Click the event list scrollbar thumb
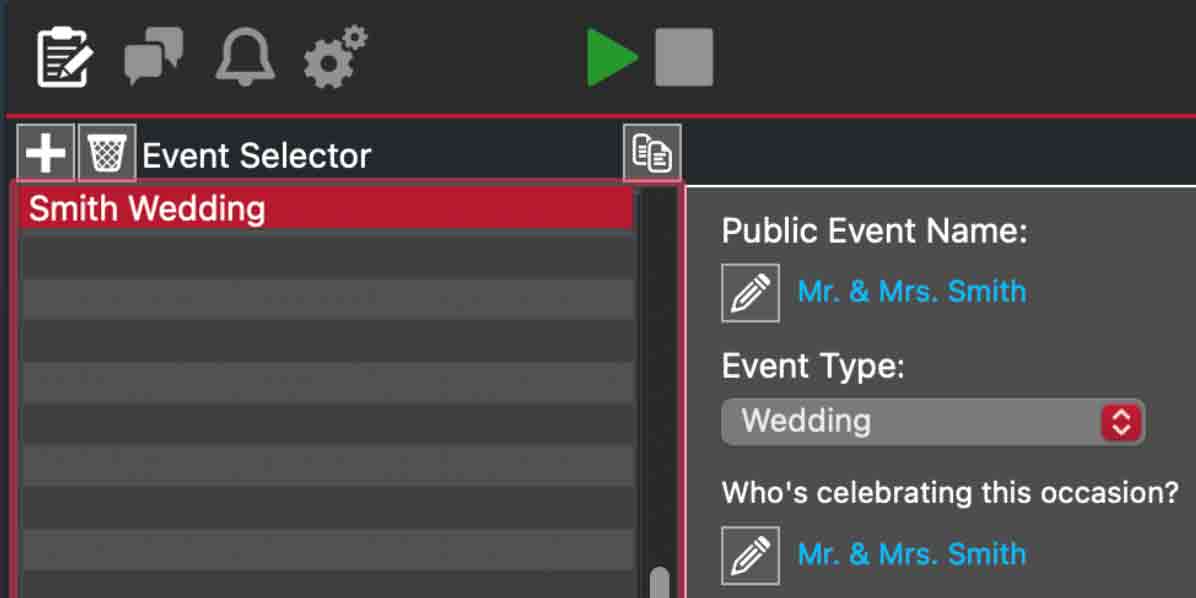 point(659,582)
